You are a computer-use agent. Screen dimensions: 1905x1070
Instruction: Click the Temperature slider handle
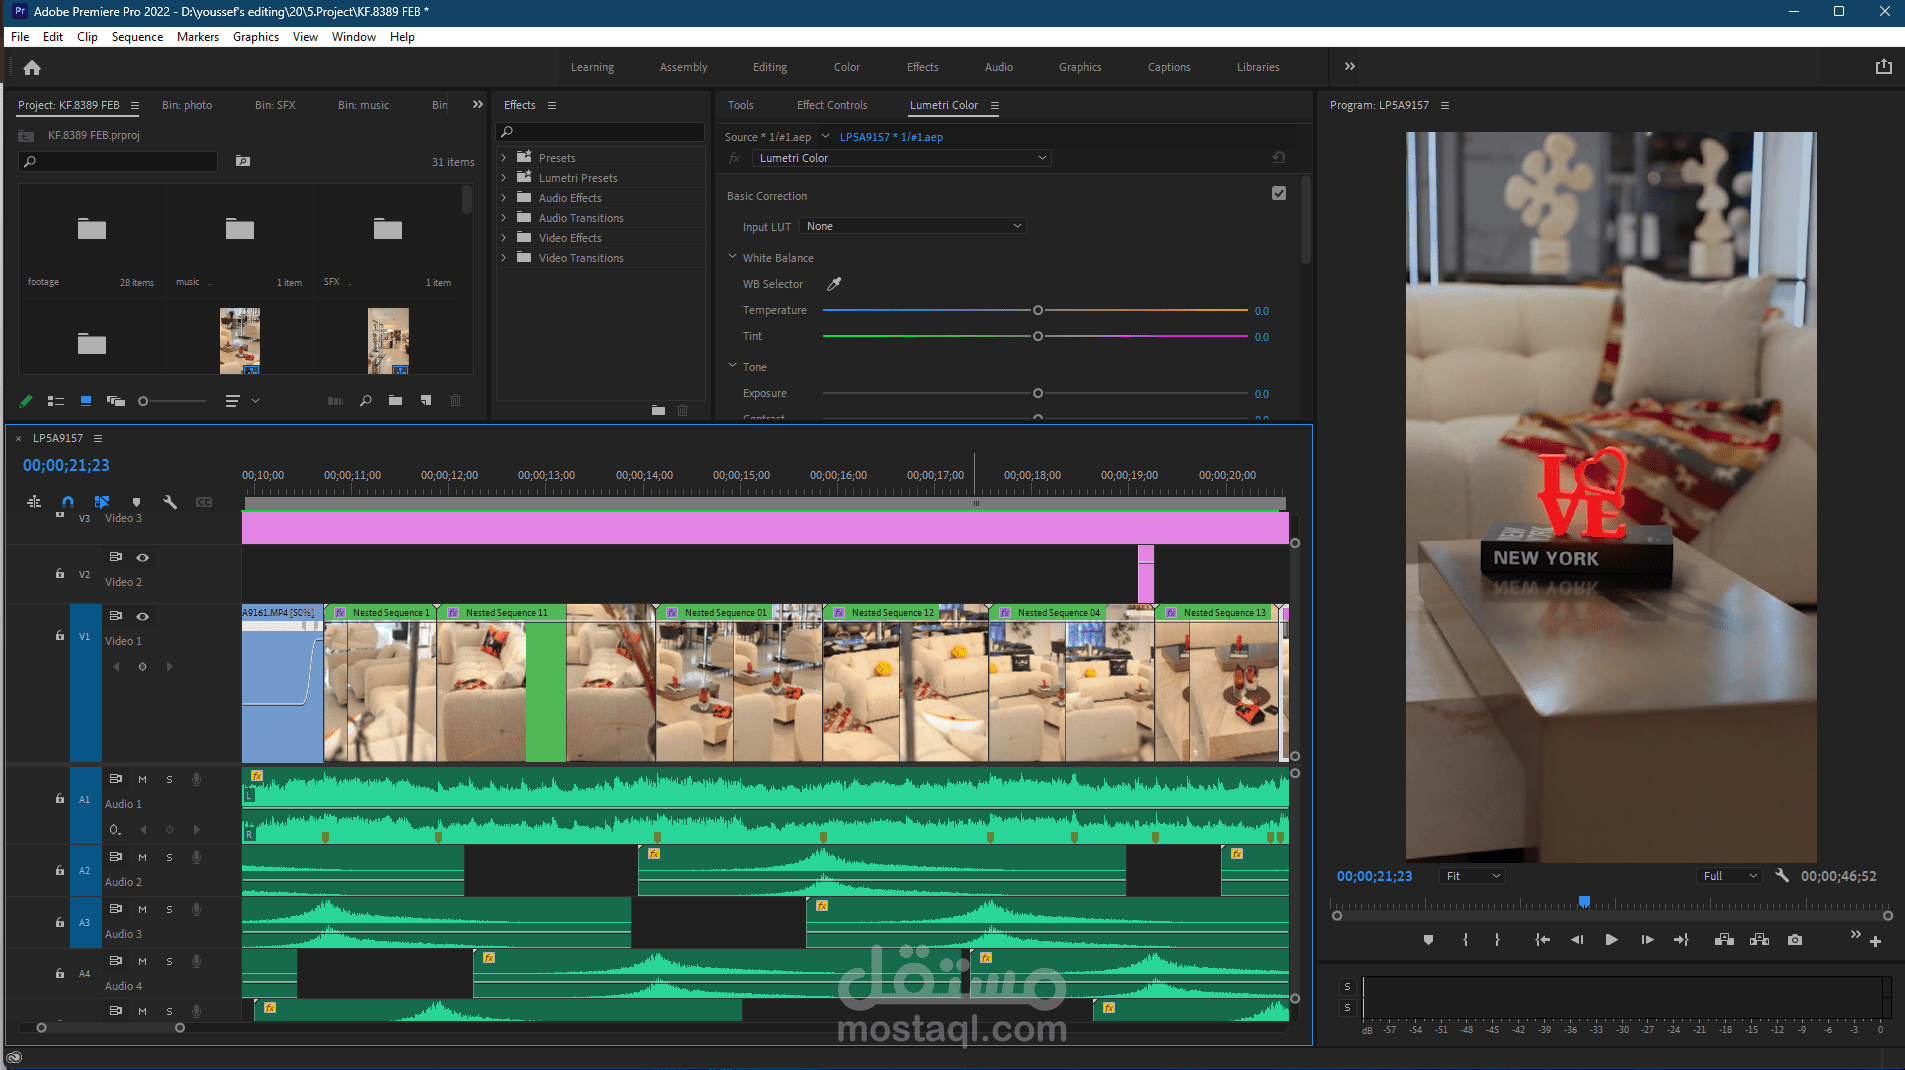1037,311
